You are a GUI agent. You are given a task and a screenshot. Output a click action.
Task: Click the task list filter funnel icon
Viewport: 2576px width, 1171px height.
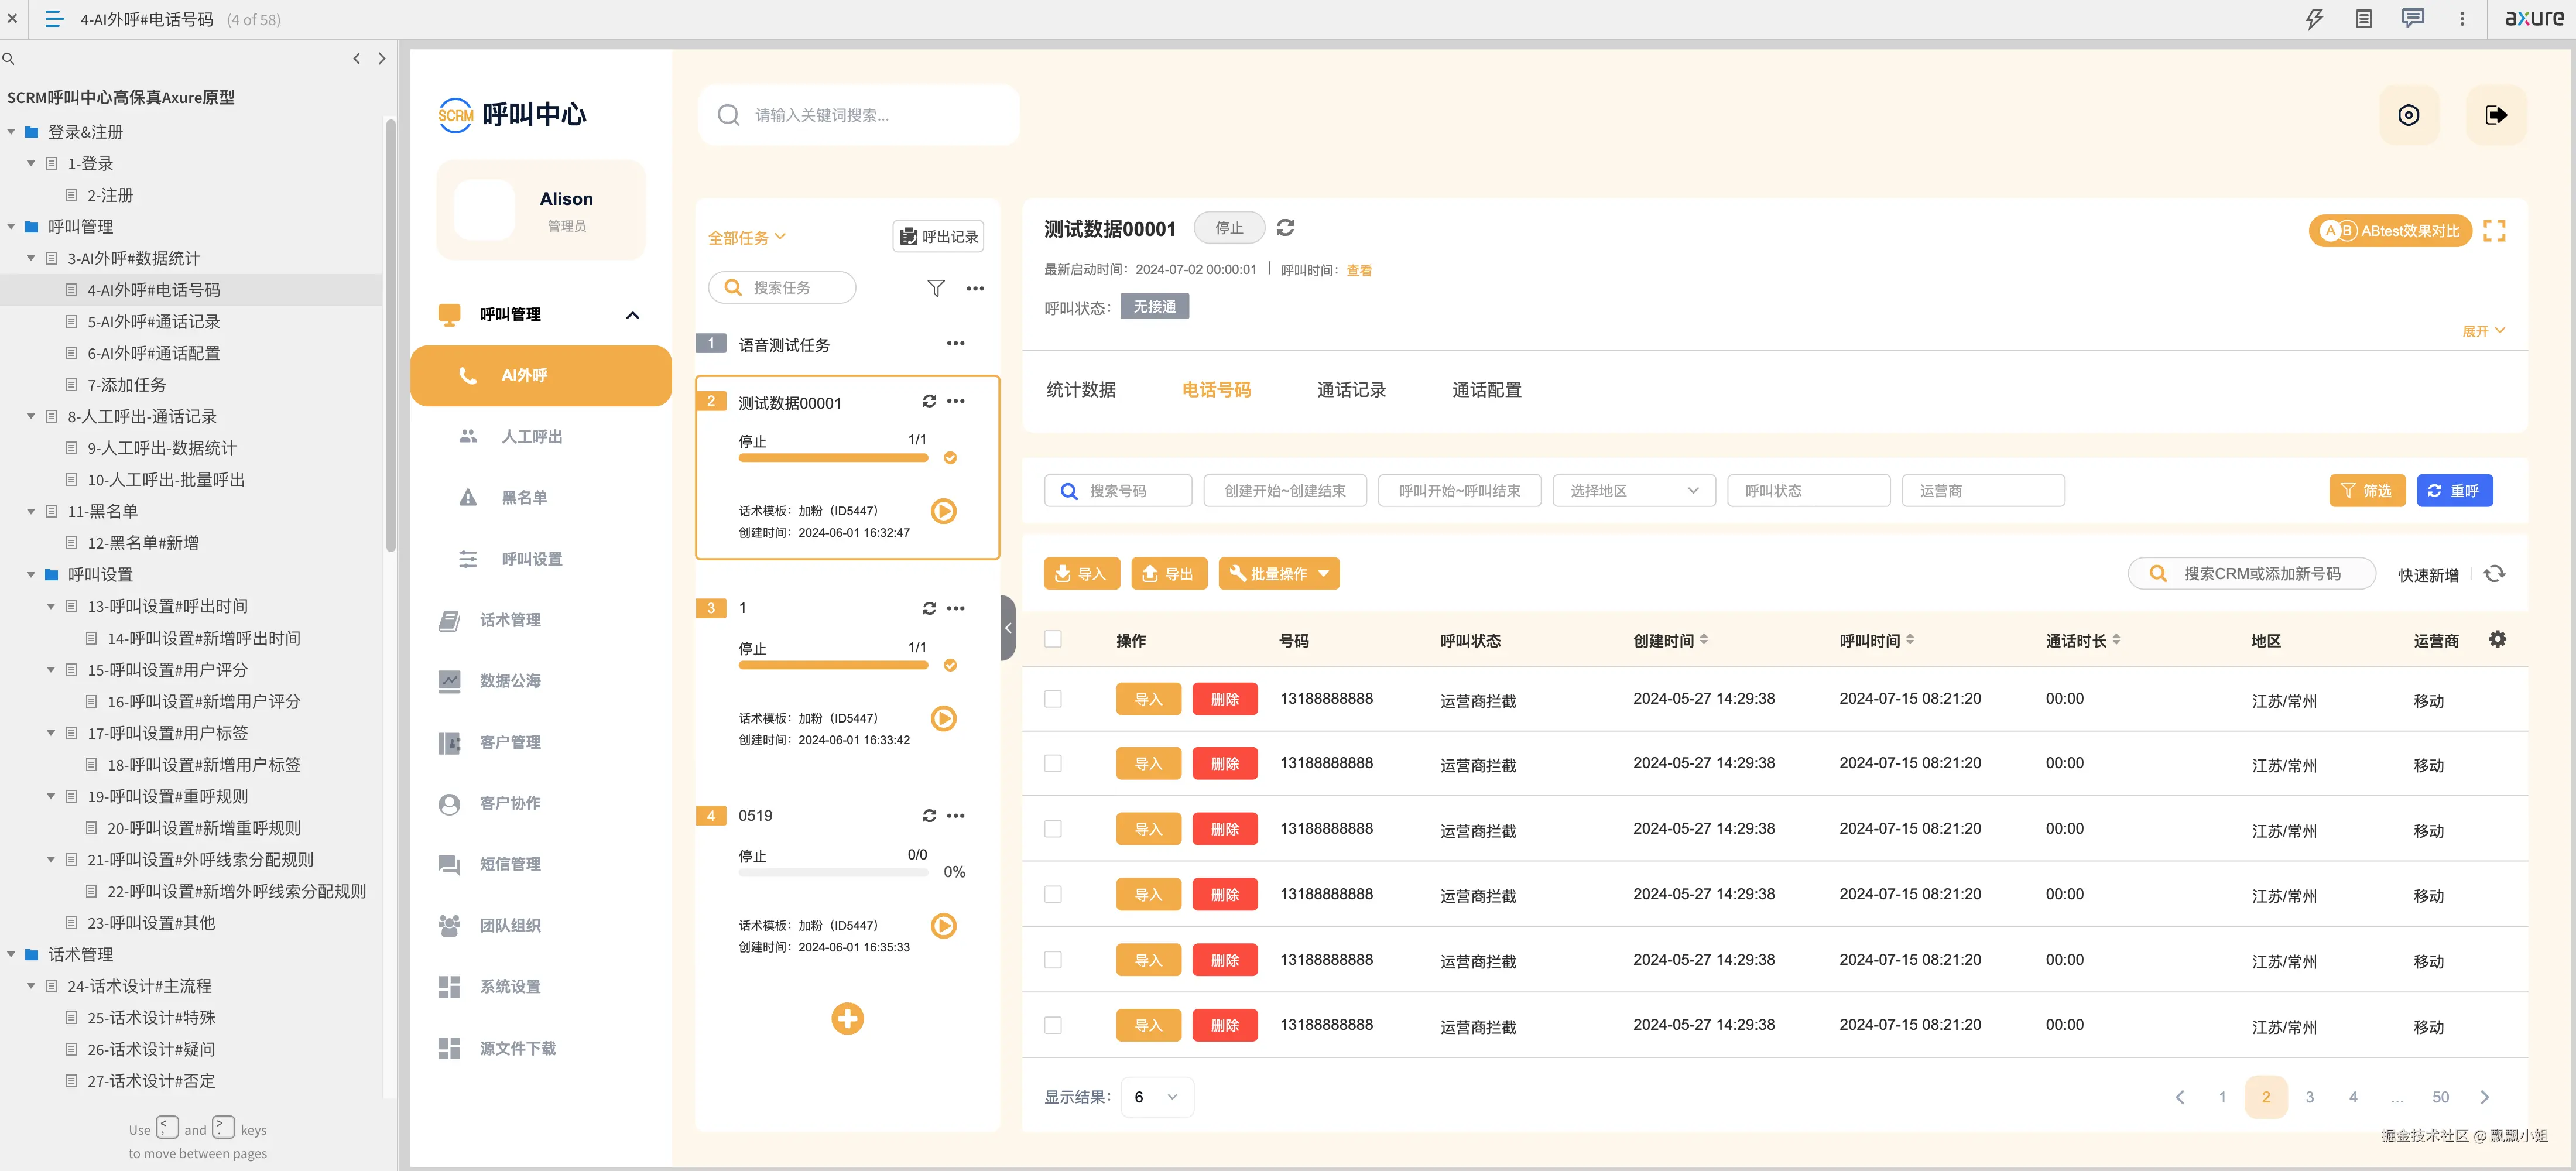(935, 288)
